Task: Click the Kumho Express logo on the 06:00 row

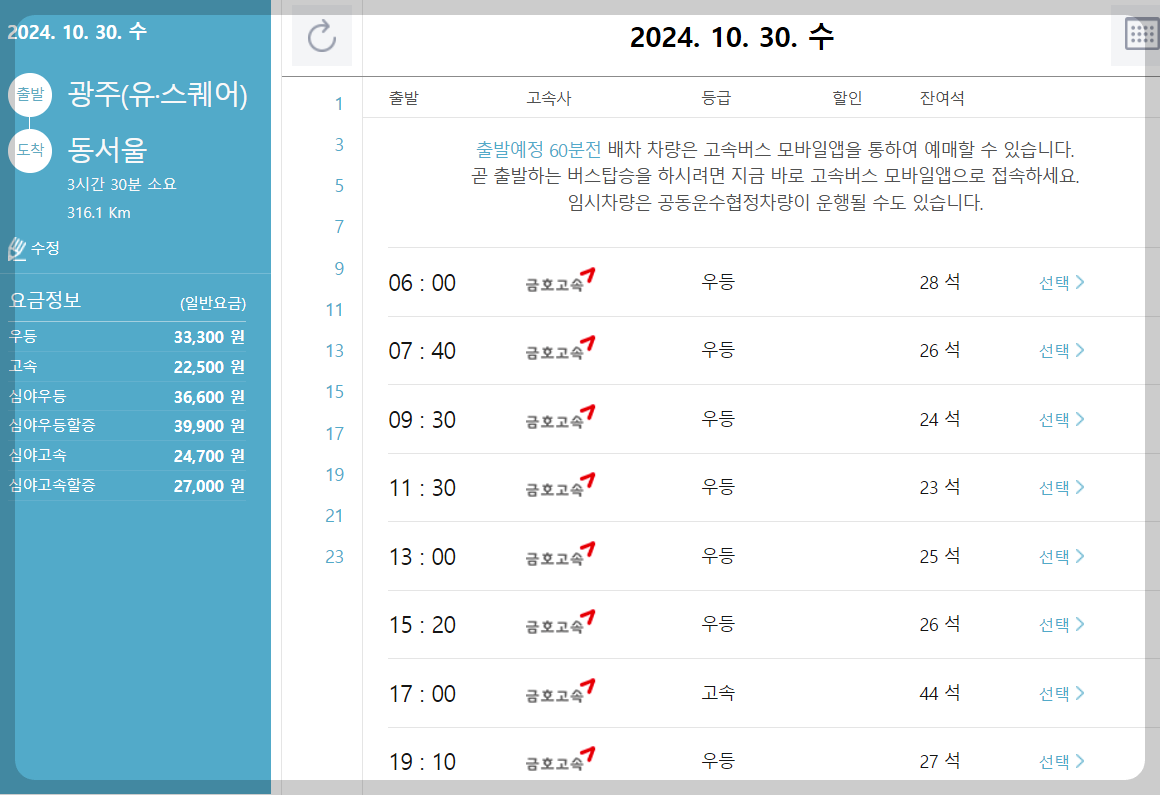Action: pyautogui.click(x=559, y=281)
